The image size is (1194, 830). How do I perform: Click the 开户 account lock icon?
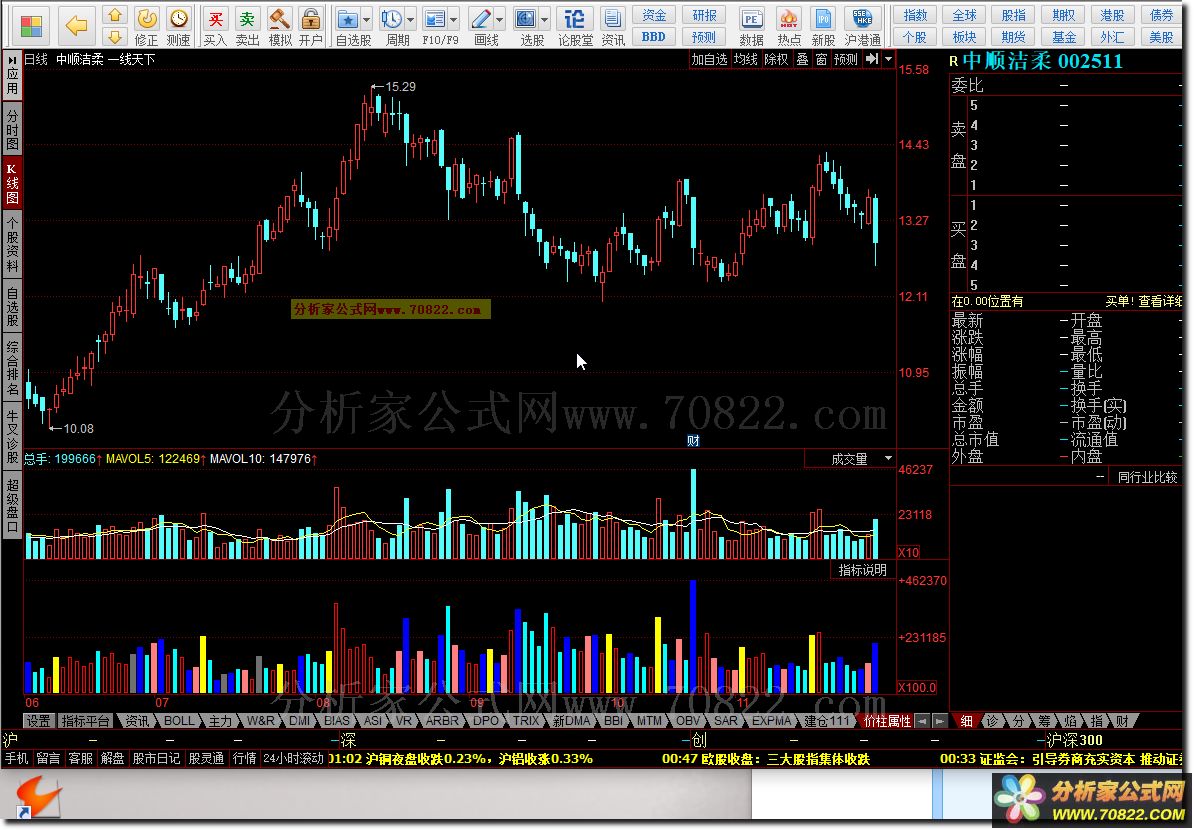point(310,27)
